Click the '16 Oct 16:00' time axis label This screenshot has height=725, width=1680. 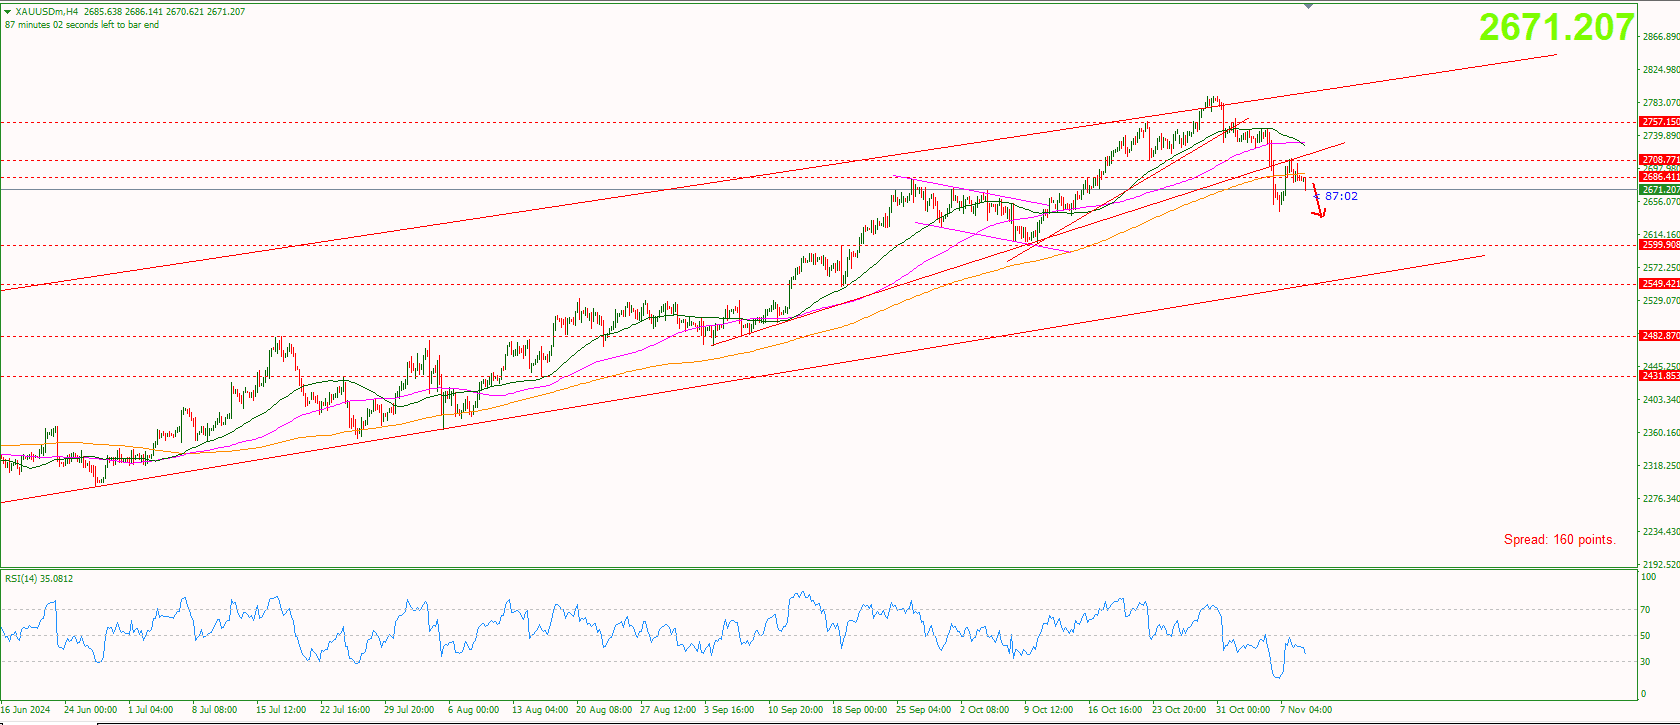tap(1115, 710)
